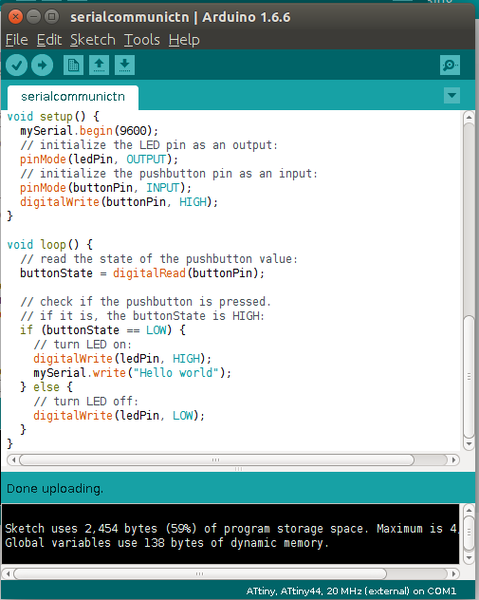Click 'Done uploading.' status message
Viewport: 479px width, 600px height.
click(55, 489)
